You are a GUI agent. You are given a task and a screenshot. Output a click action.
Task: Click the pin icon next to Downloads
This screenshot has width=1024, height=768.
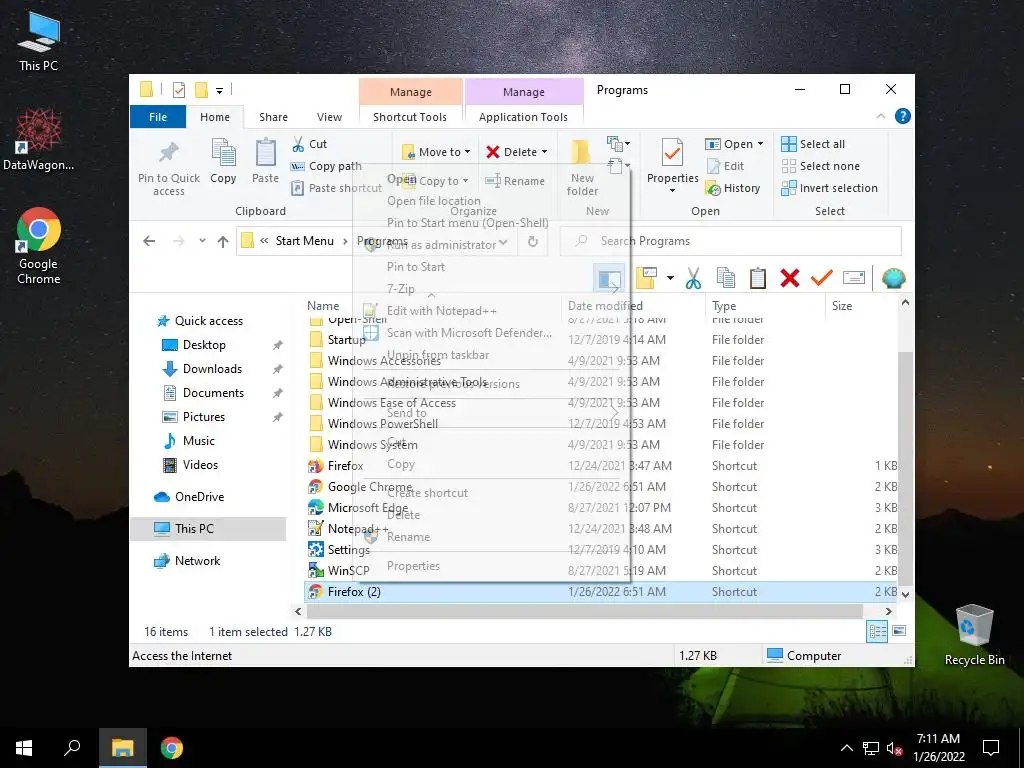click(278, 369)
